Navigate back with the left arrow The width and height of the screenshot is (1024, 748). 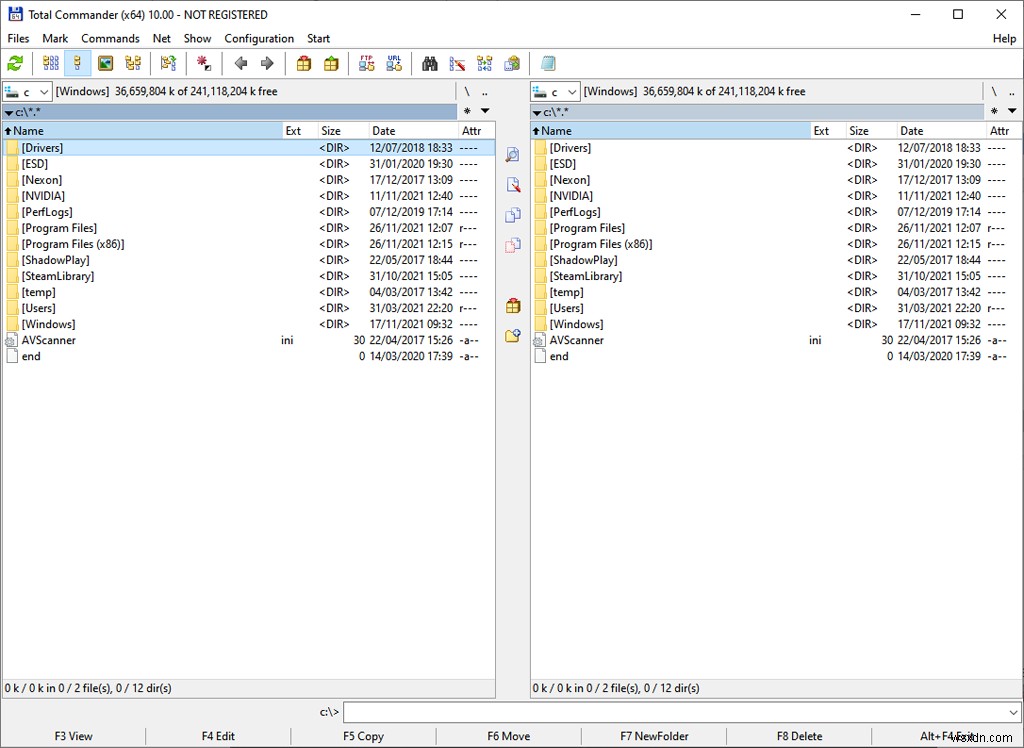pos(240,63)
